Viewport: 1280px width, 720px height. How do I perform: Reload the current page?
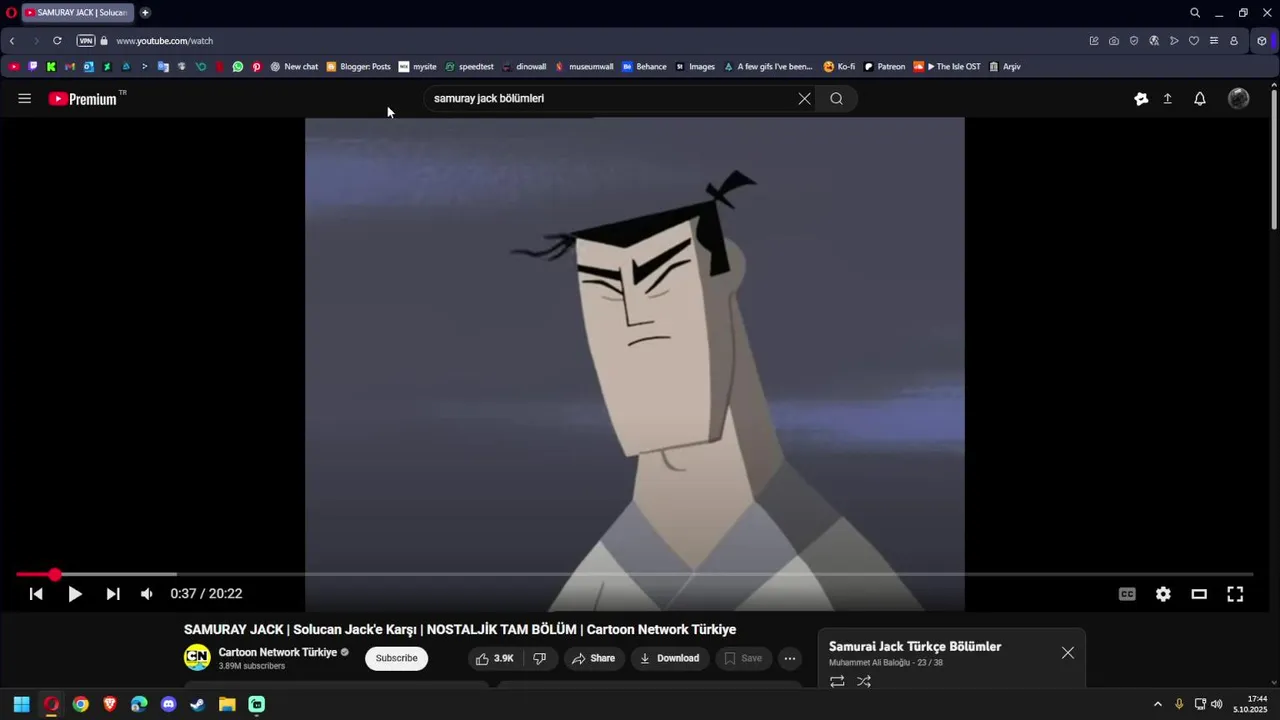pos(57,41)
